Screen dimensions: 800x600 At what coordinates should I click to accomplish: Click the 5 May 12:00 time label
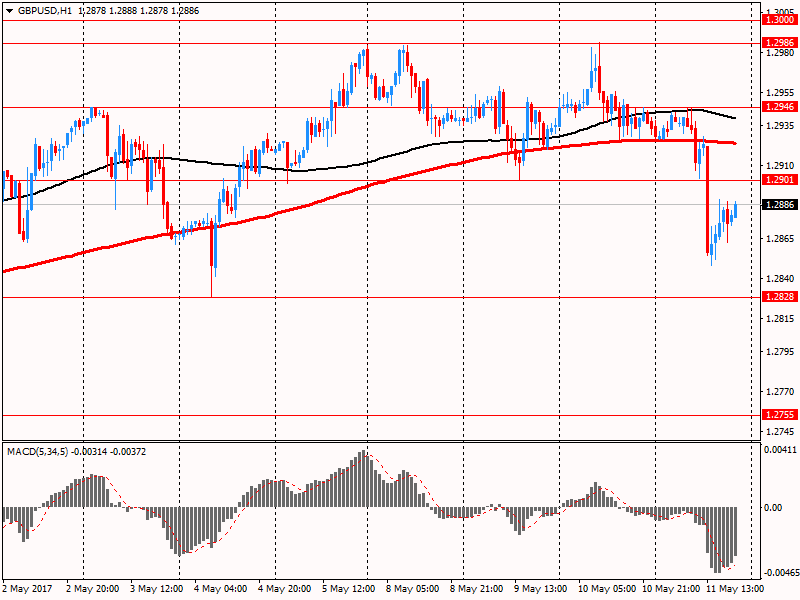point(348,589)
